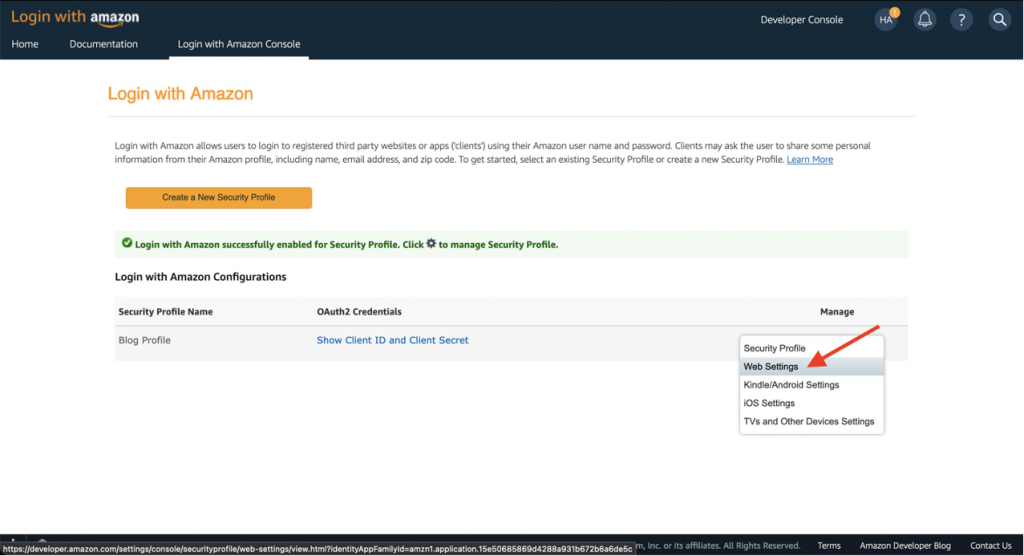Click the green success checkmark icon

[127, 243]
